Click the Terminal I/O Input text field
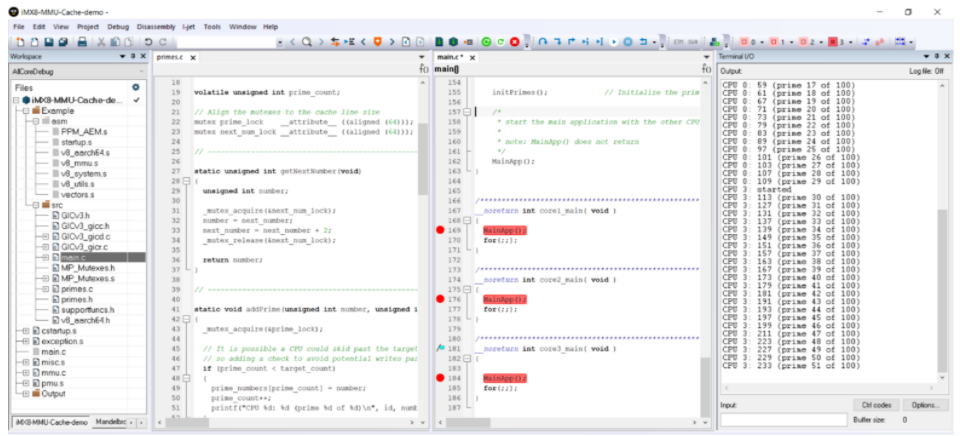 pos(783,420)
